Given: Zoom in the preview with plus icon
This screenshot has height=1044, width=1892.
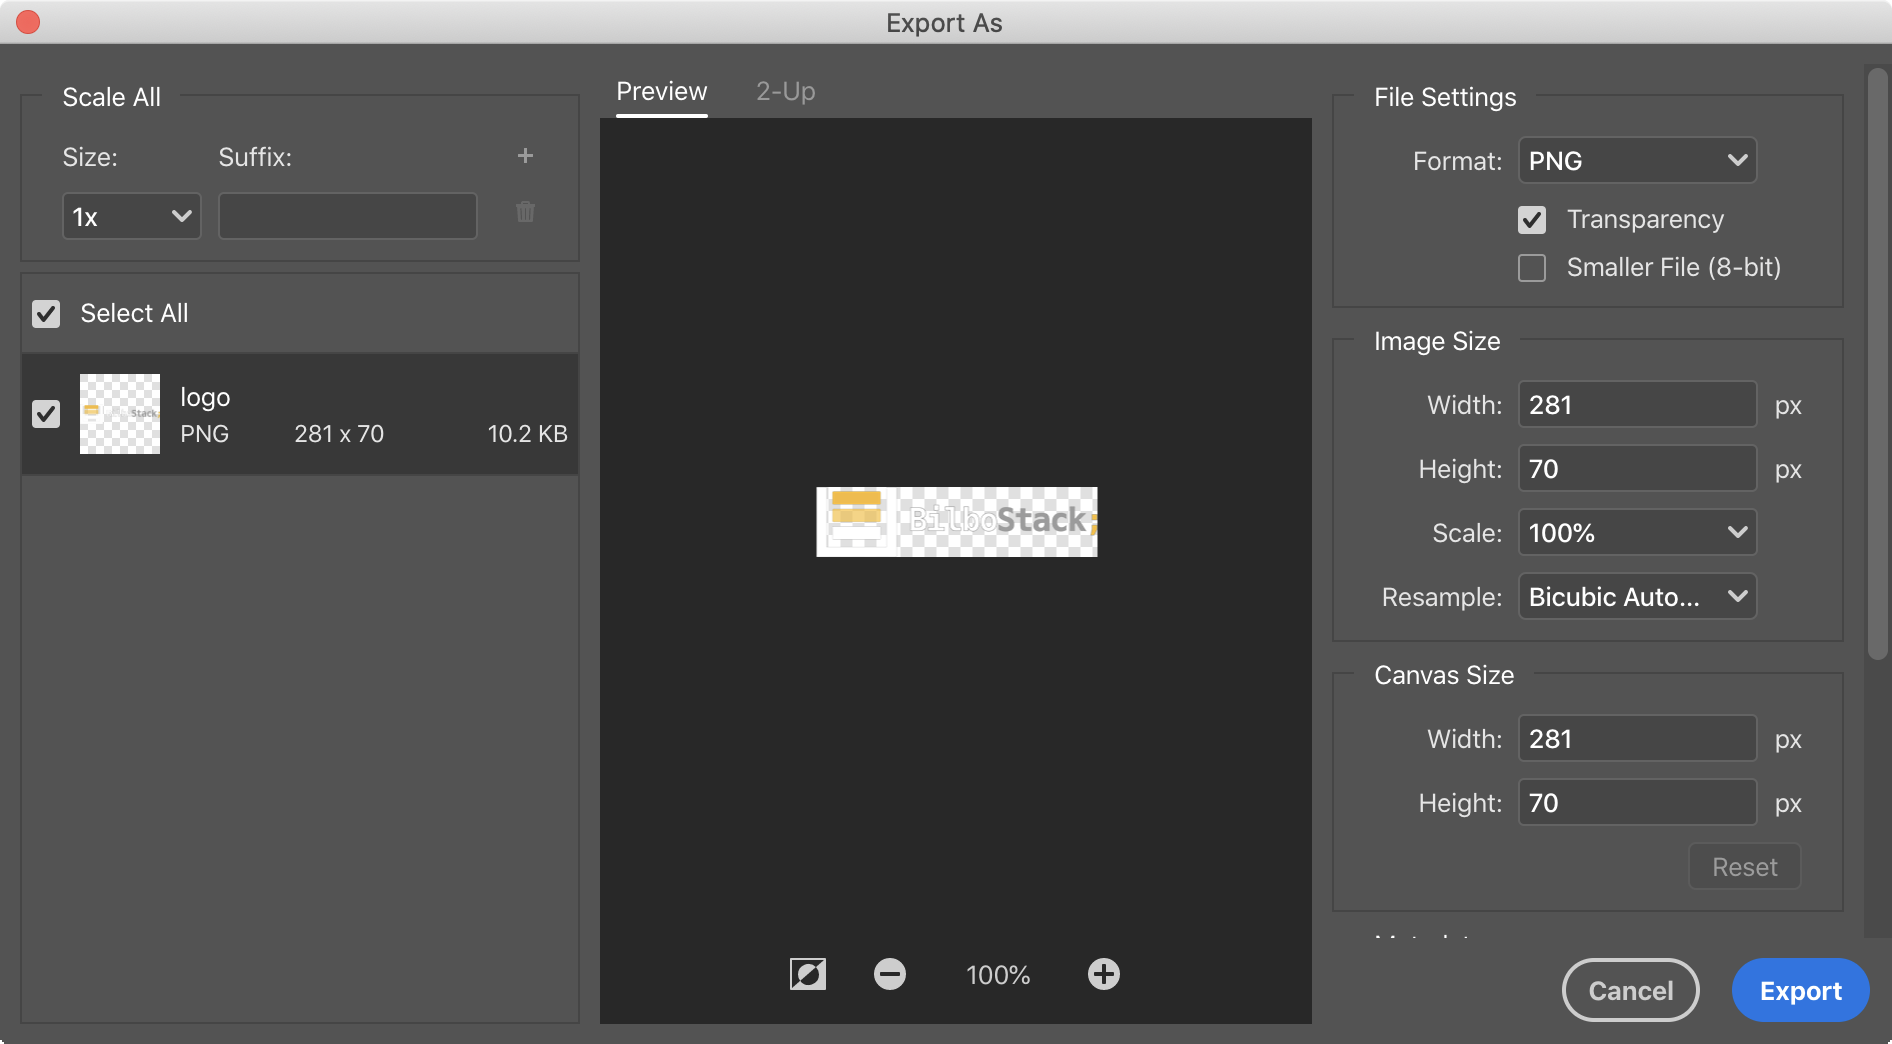Looking at the screenshot, I should (x=1104, y=974).
